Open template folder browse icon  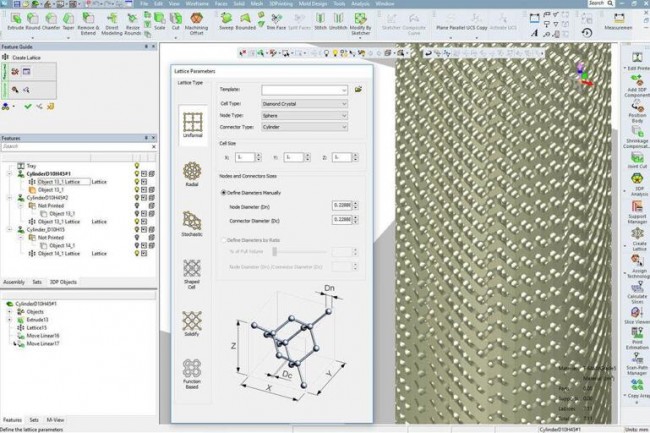pyautogui.click(x=358, y=90)
